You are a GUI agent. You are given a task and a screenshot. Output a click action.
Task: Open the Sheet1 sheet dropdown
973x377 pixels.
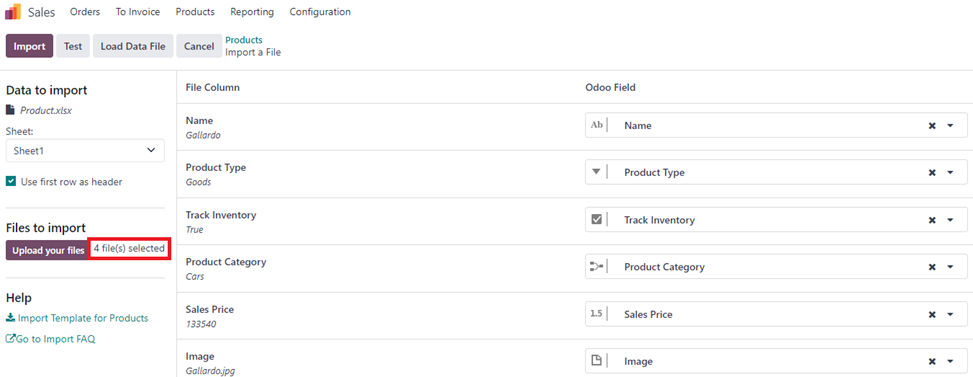[85, 150]
